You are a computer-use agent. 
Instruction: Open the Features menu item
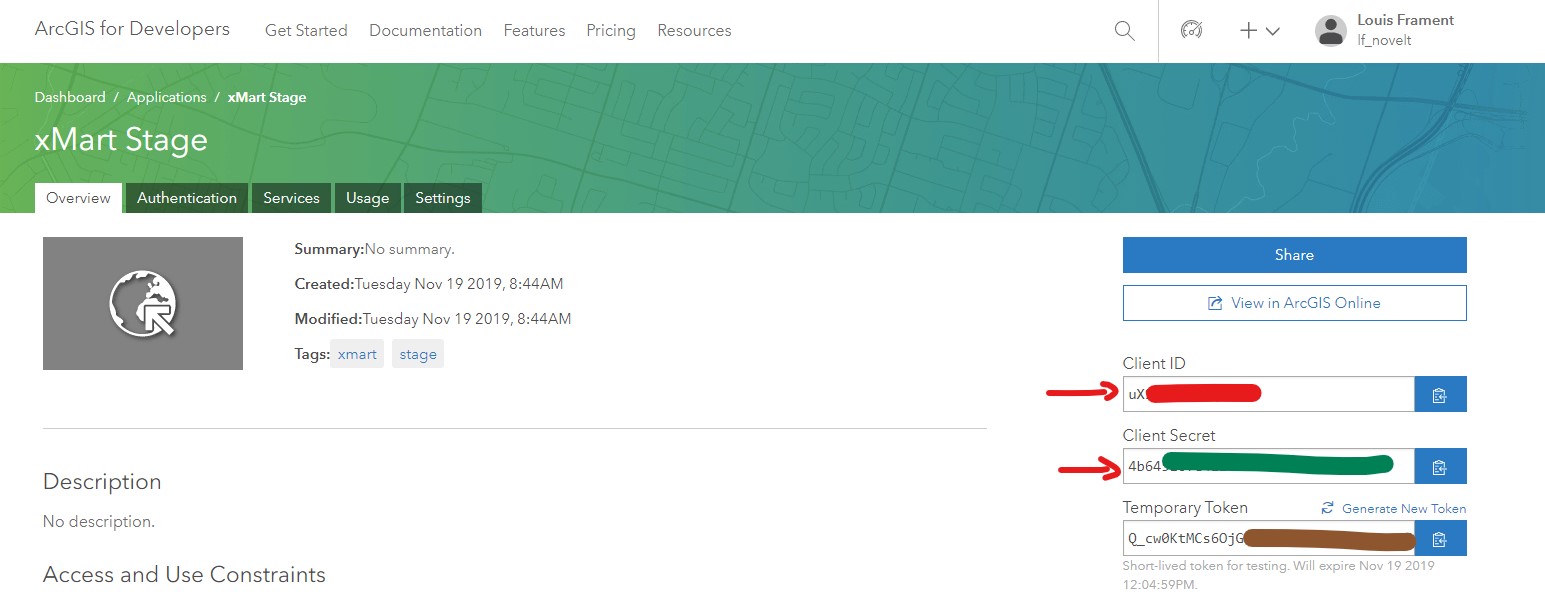tap(534, 31)
